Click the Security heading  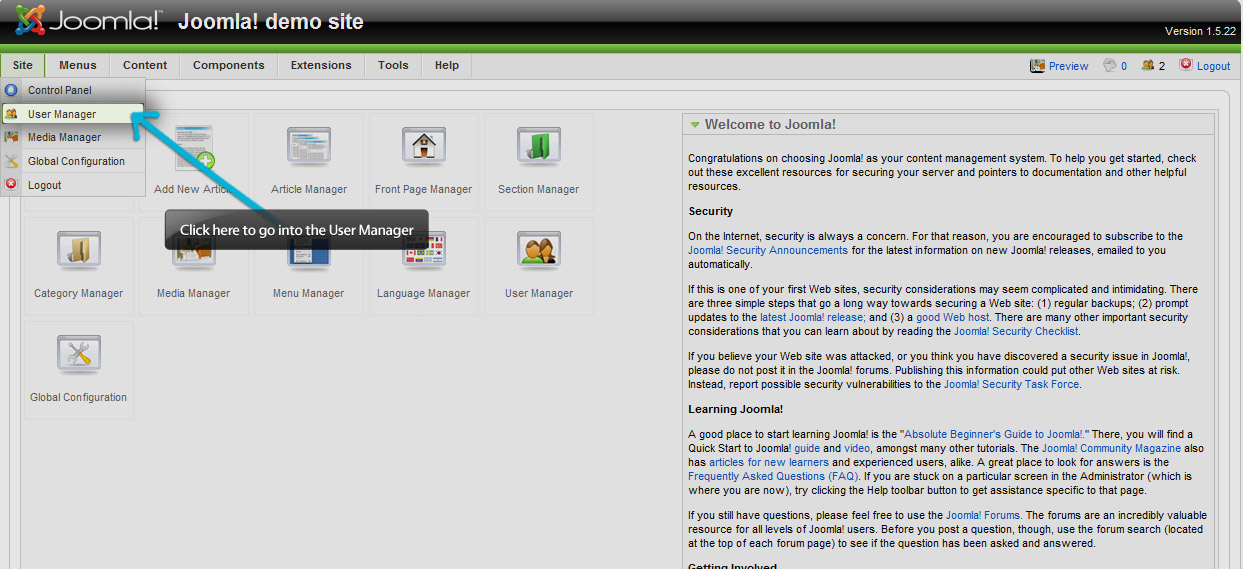710,211
